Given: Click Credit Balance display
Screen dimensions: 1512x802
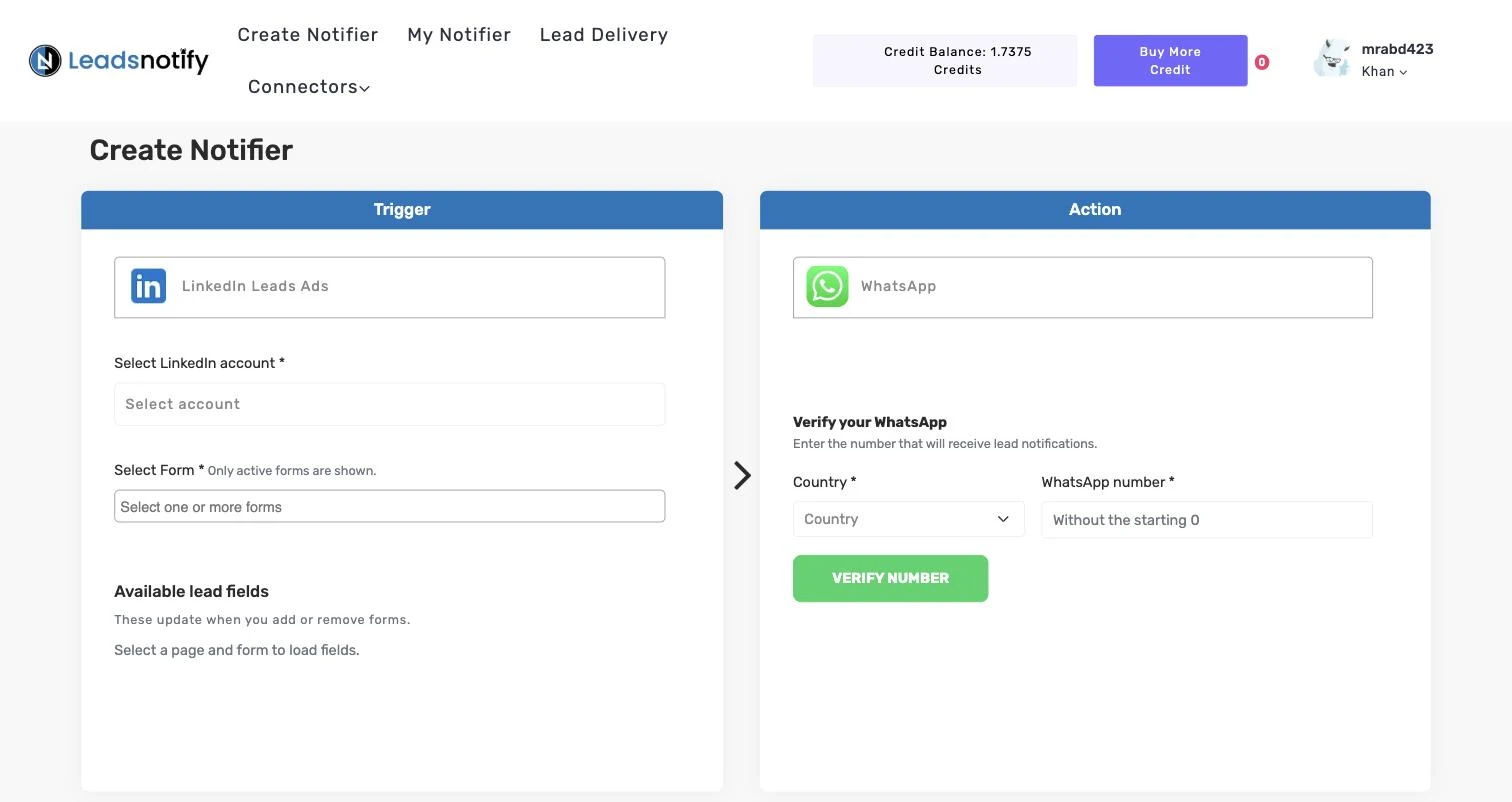Looking at the screenshot, I should (x=945, y=60).
